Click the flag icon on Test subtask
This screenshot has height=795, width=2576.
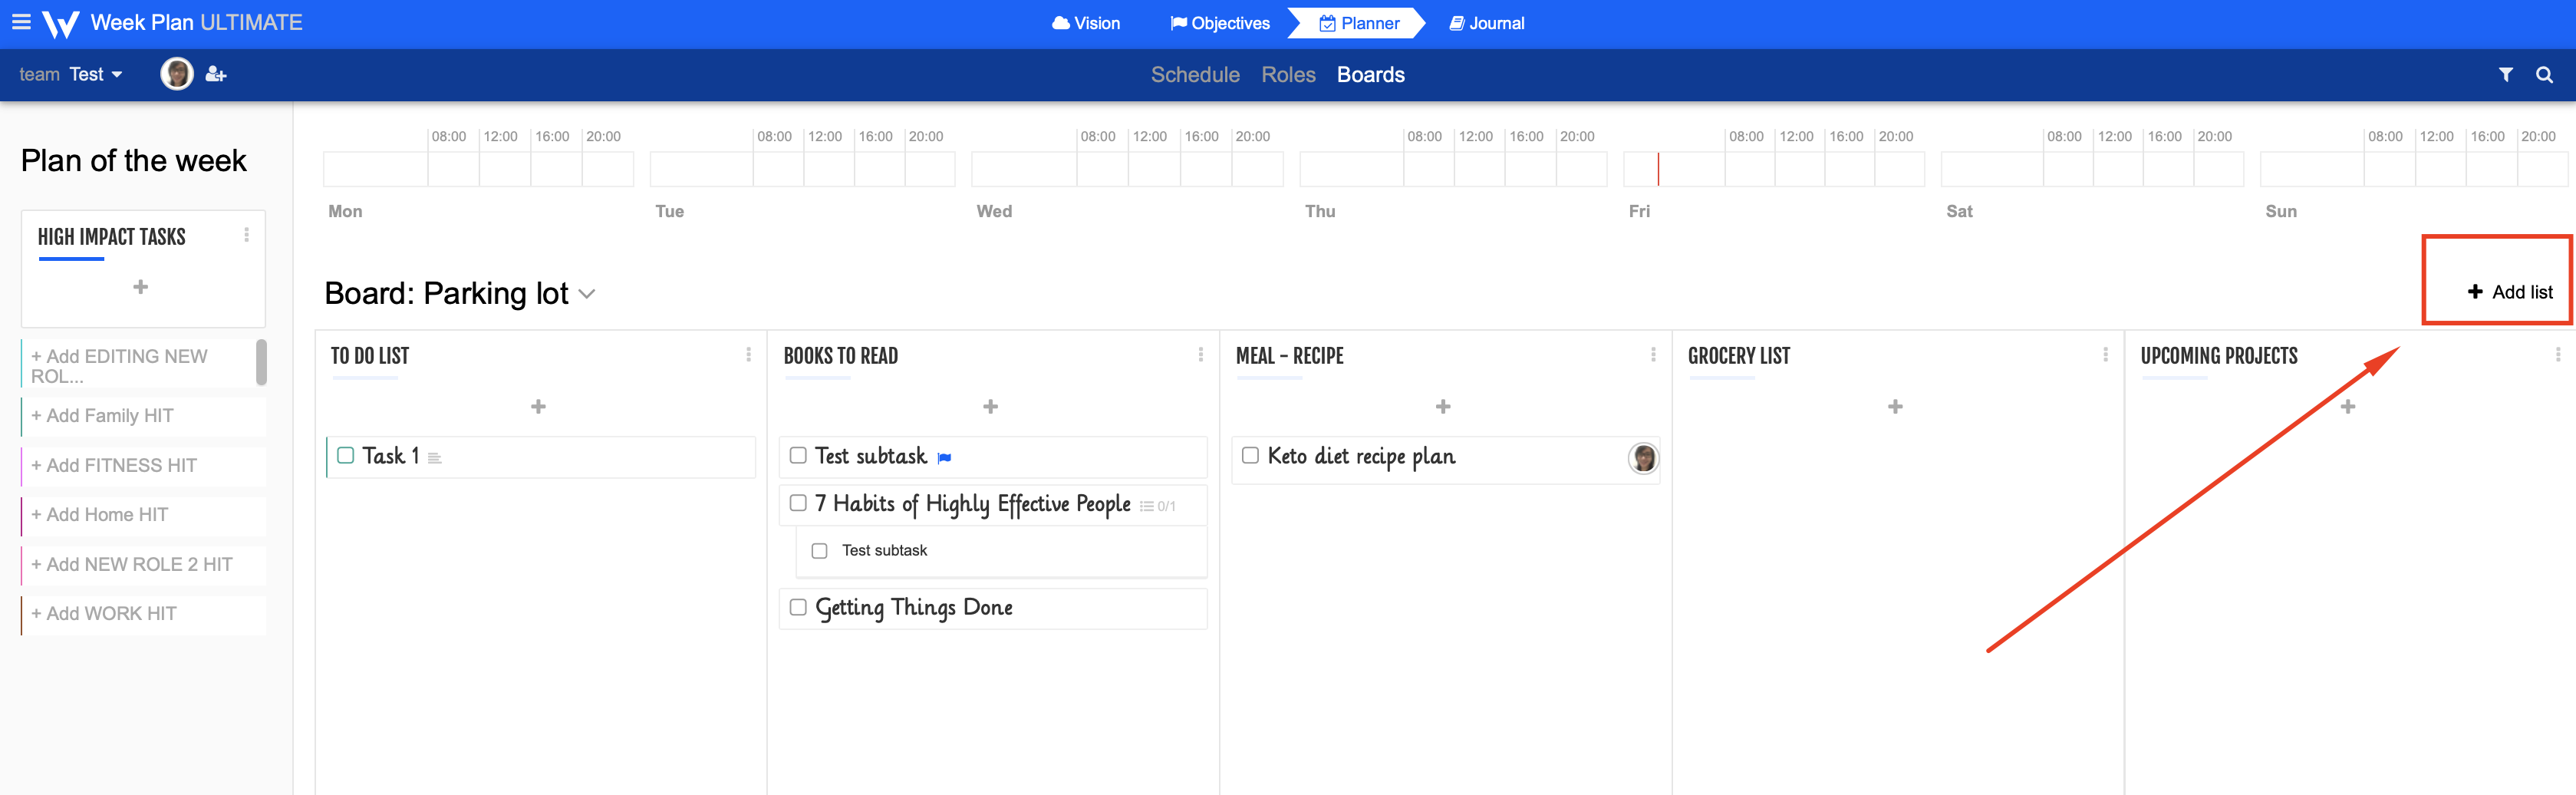click(x=944, y=458)
